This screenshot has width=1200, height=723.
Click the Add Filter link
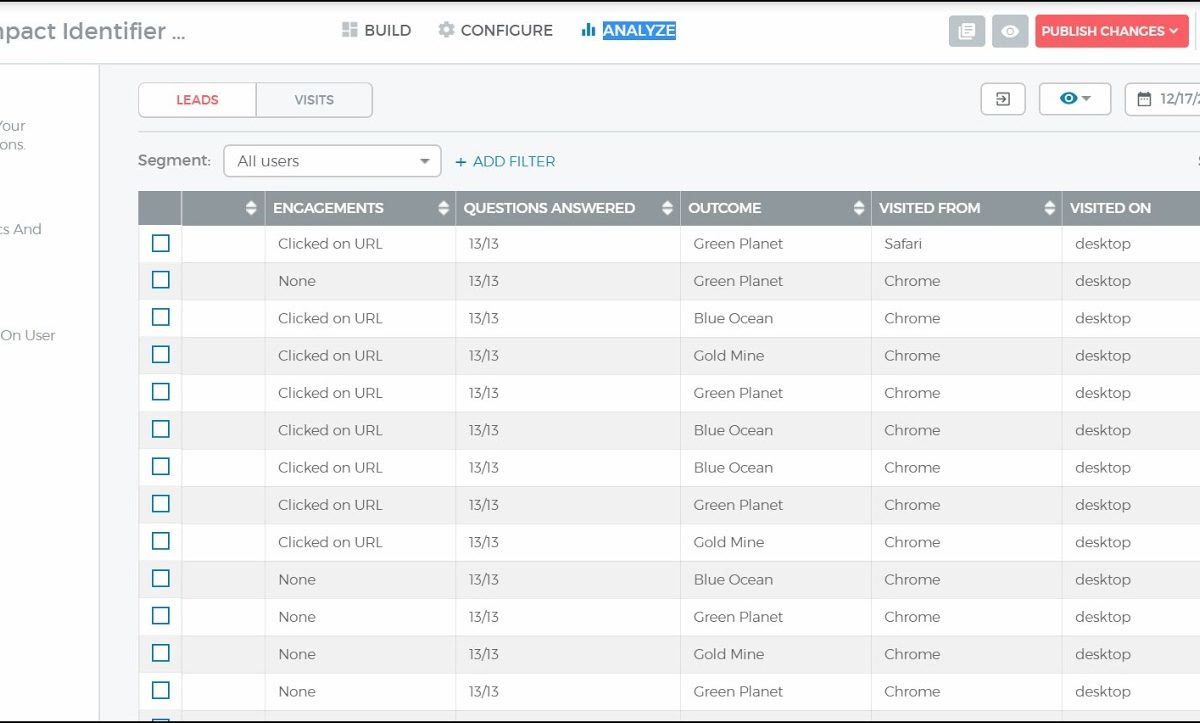tap(505, 161)
